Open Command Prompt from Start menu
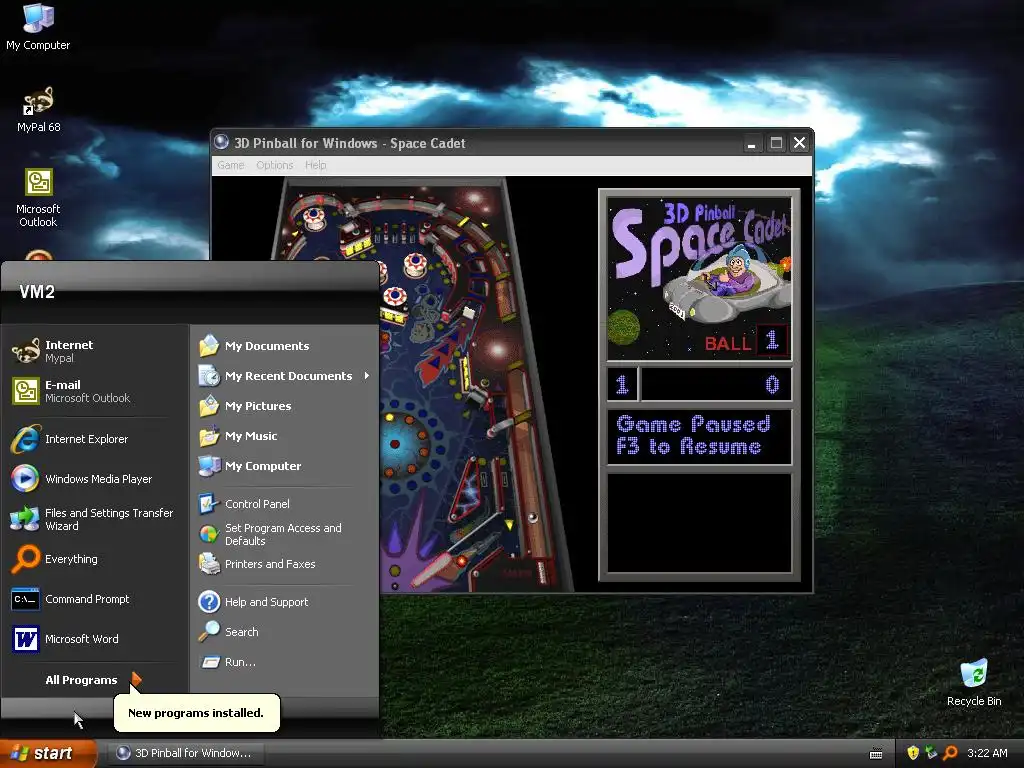This screenshot has width=1024, height=768. pos(95,599)
